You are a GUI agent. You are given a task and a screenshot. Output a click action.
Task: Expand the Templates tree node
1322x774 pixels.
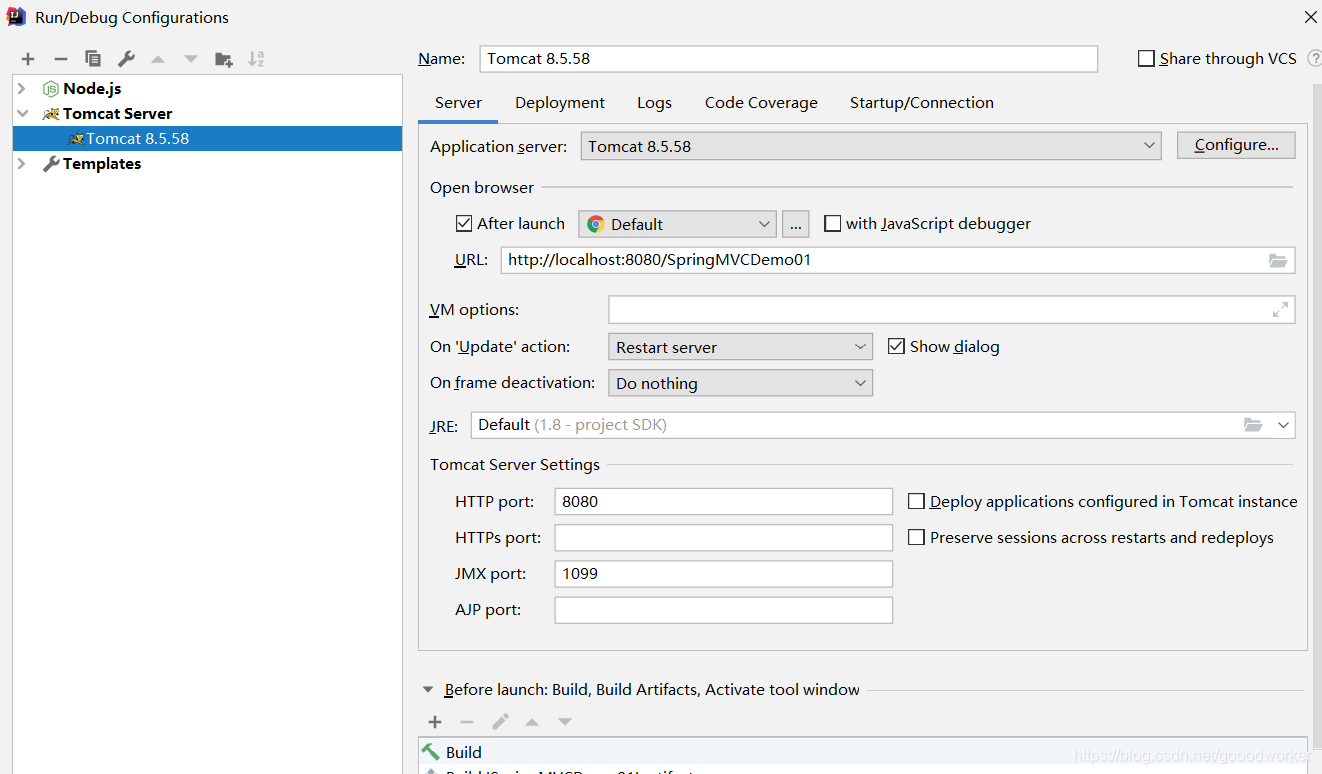point(22,164)
